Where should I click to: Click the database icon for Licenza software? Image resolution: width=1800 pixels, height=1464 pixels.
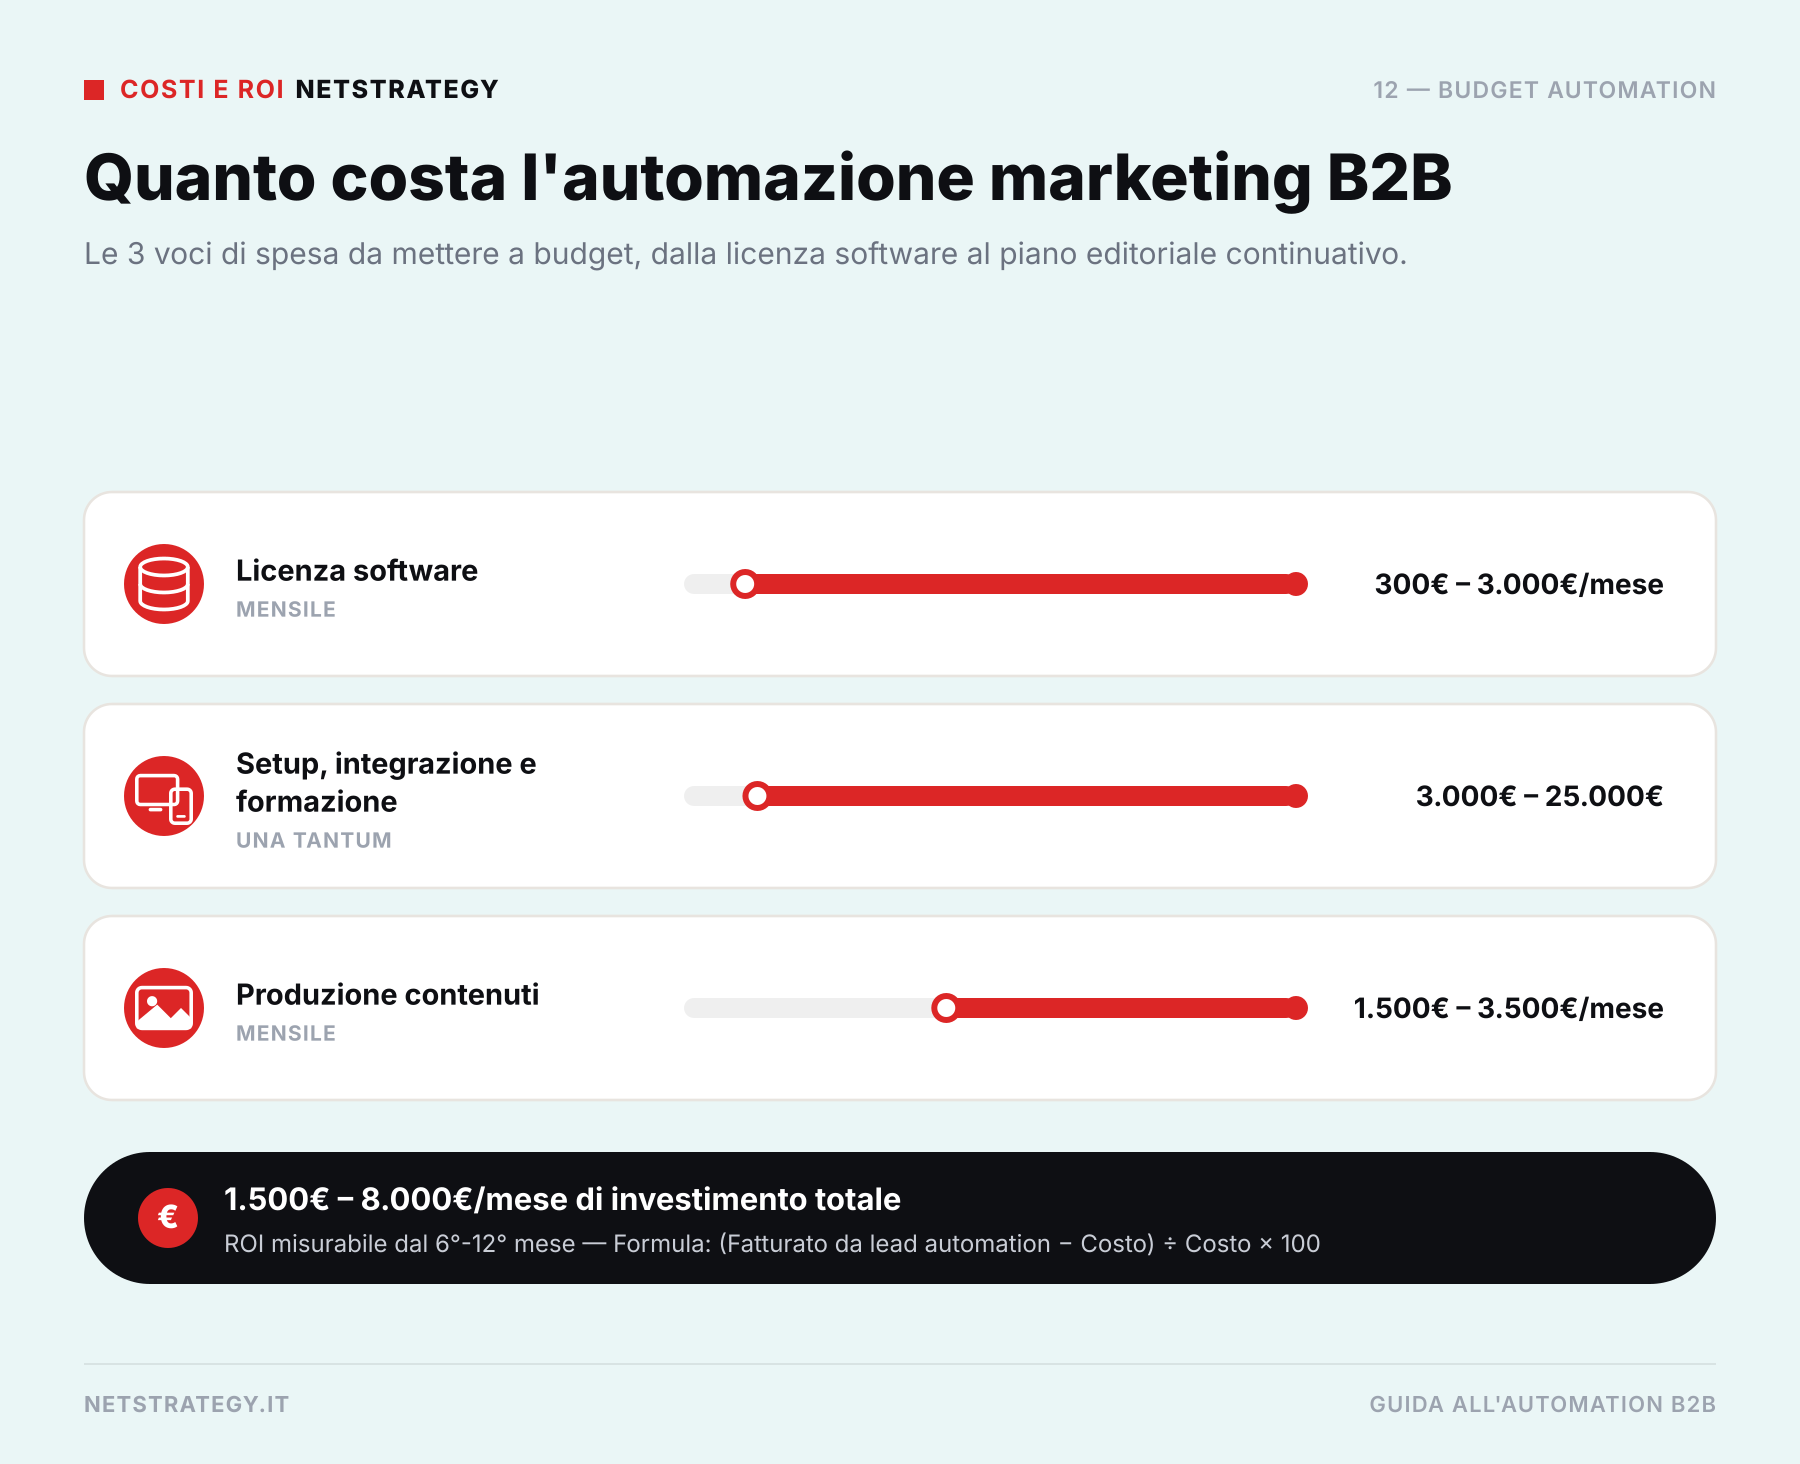[164, 584]
